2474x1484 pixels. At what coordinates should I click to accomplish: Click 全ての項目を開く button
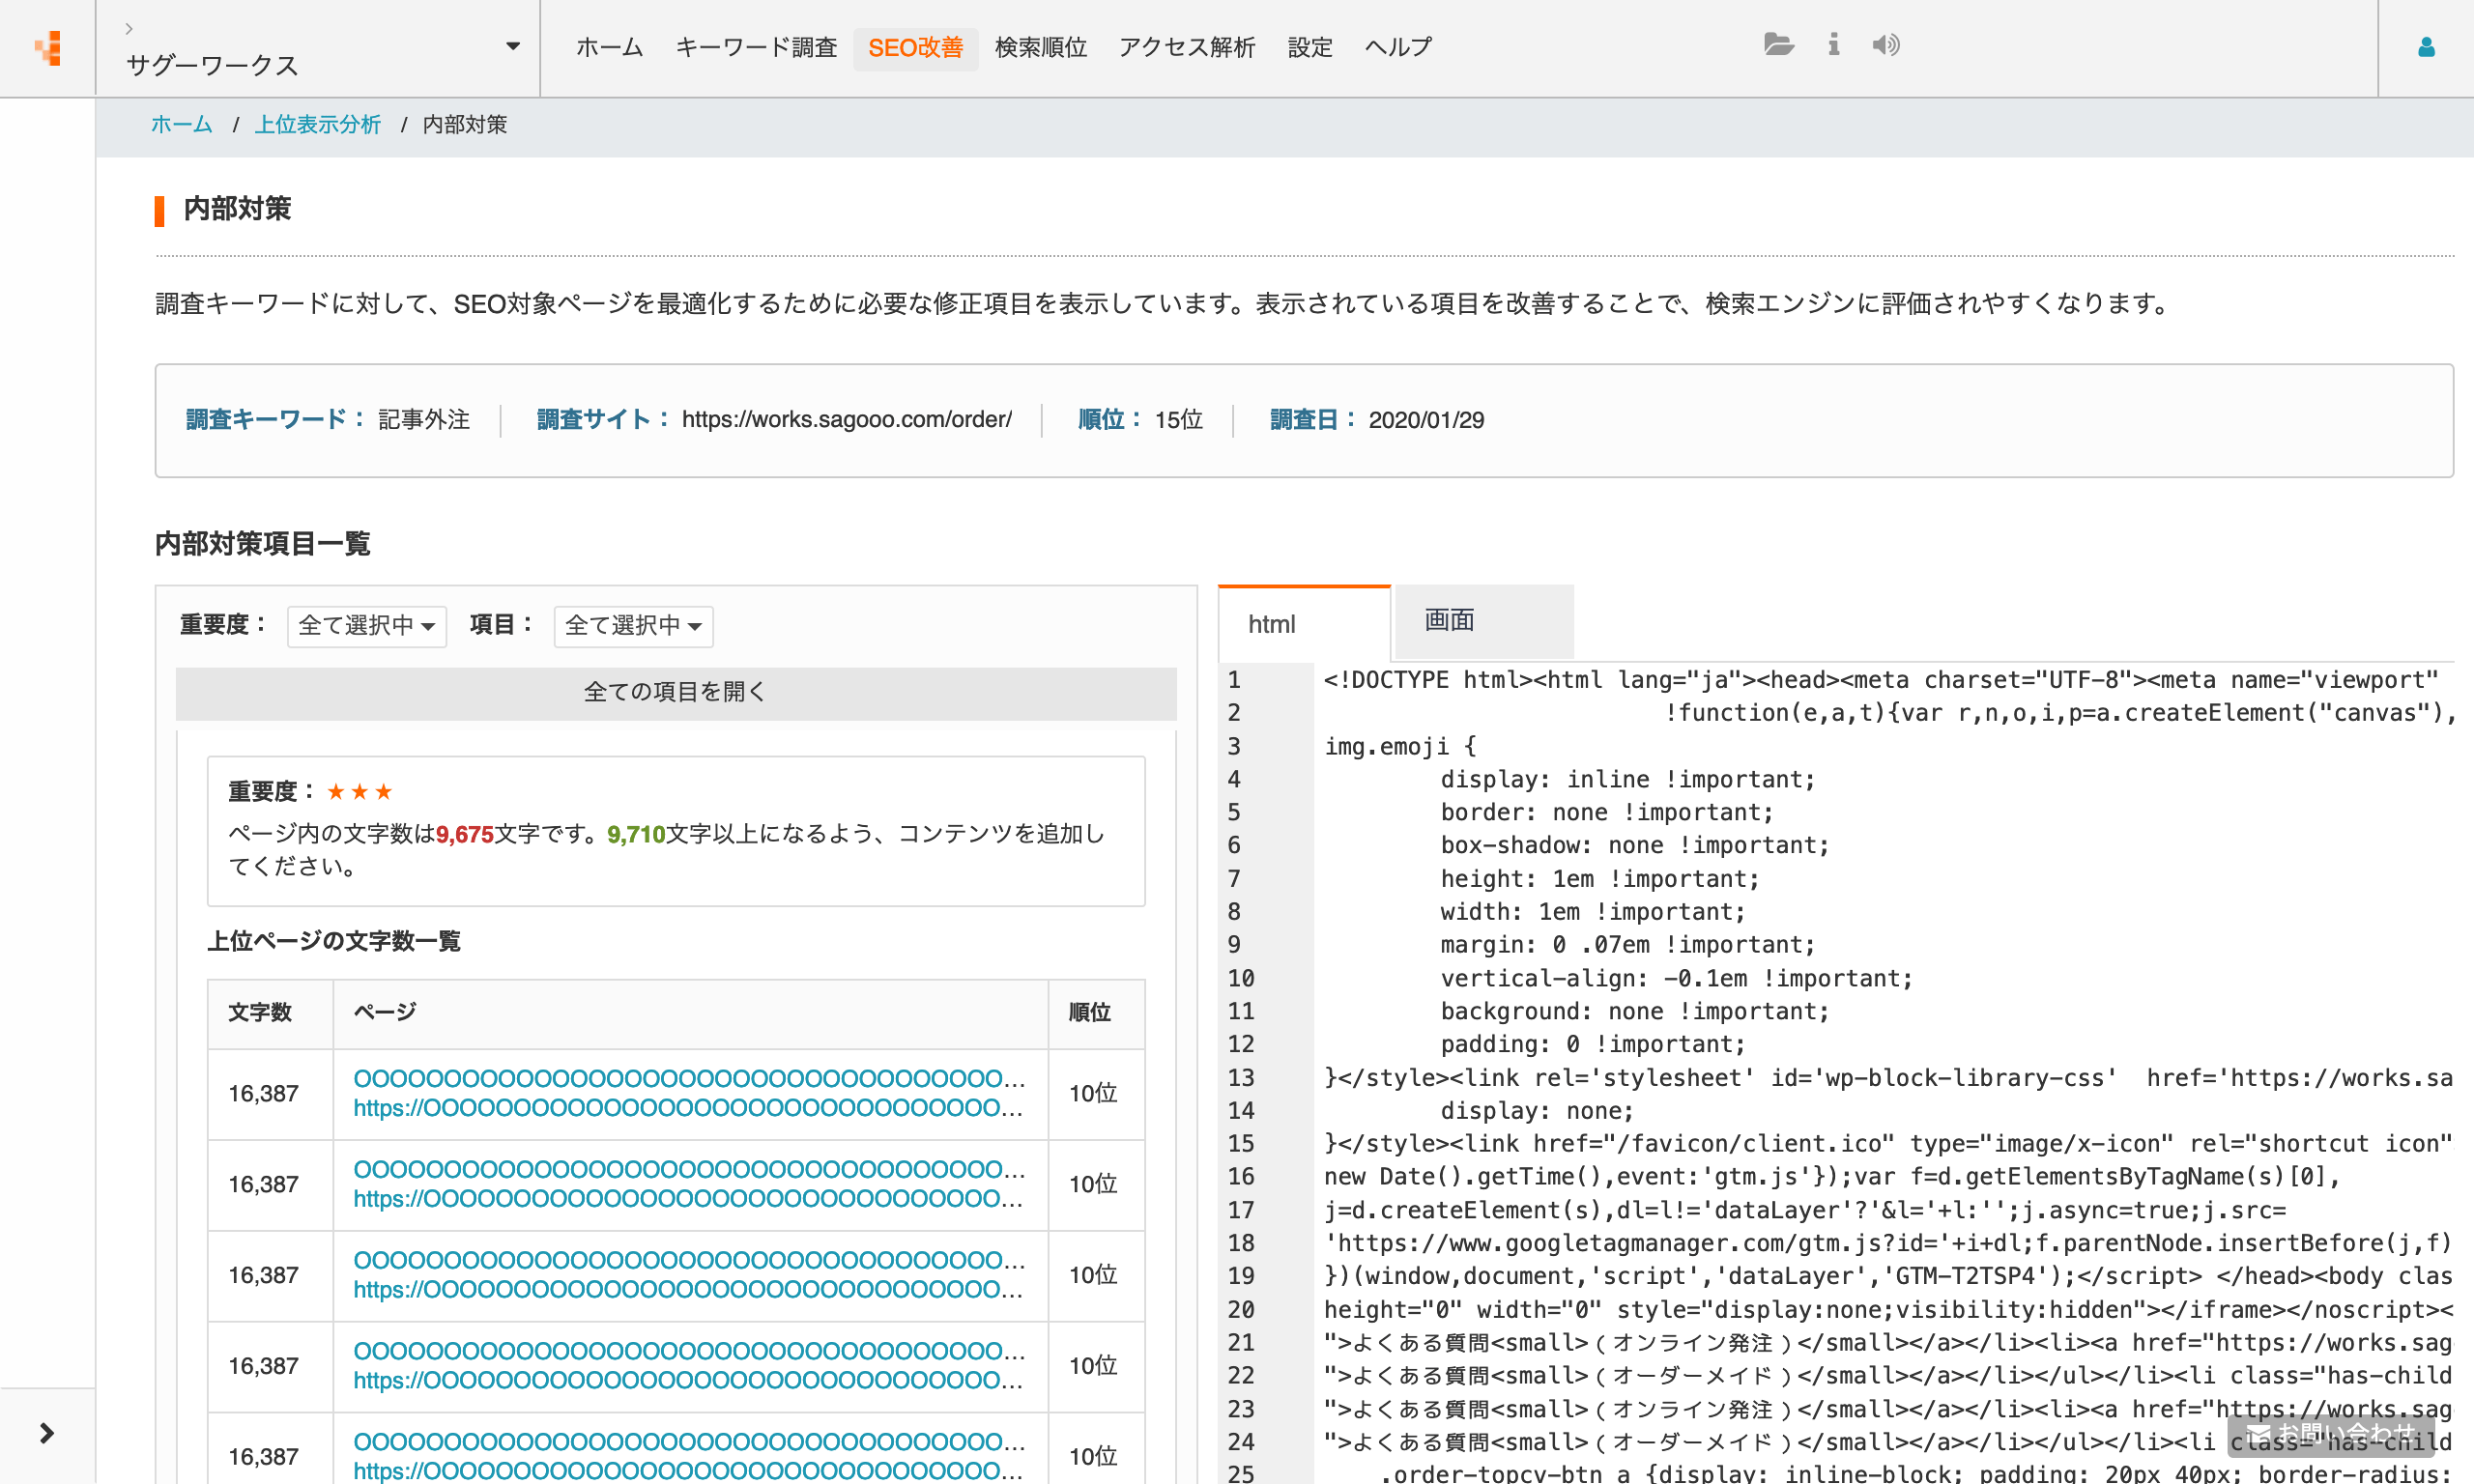click(x=676, y=692)
